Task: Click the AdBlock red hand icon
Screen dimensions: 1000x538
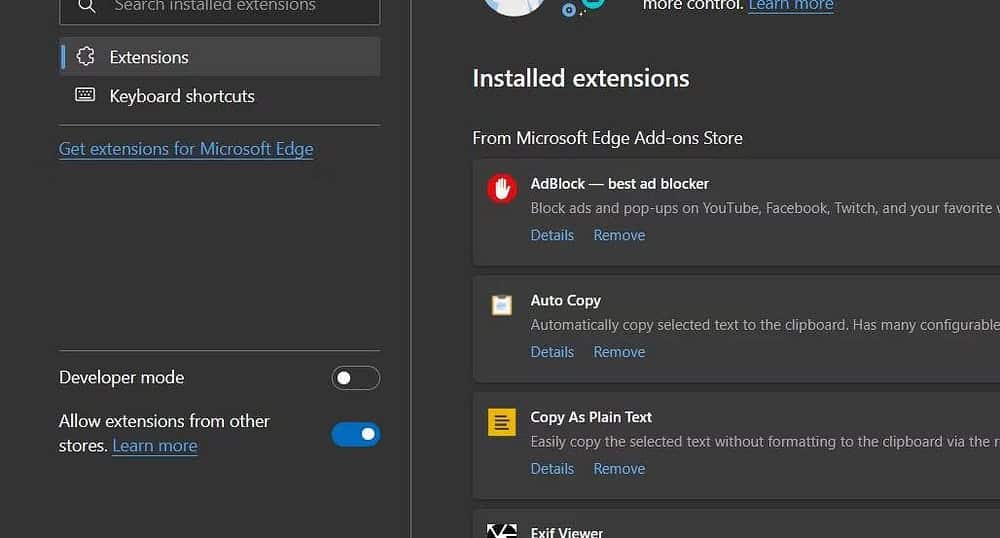Action: click(501, 188)
